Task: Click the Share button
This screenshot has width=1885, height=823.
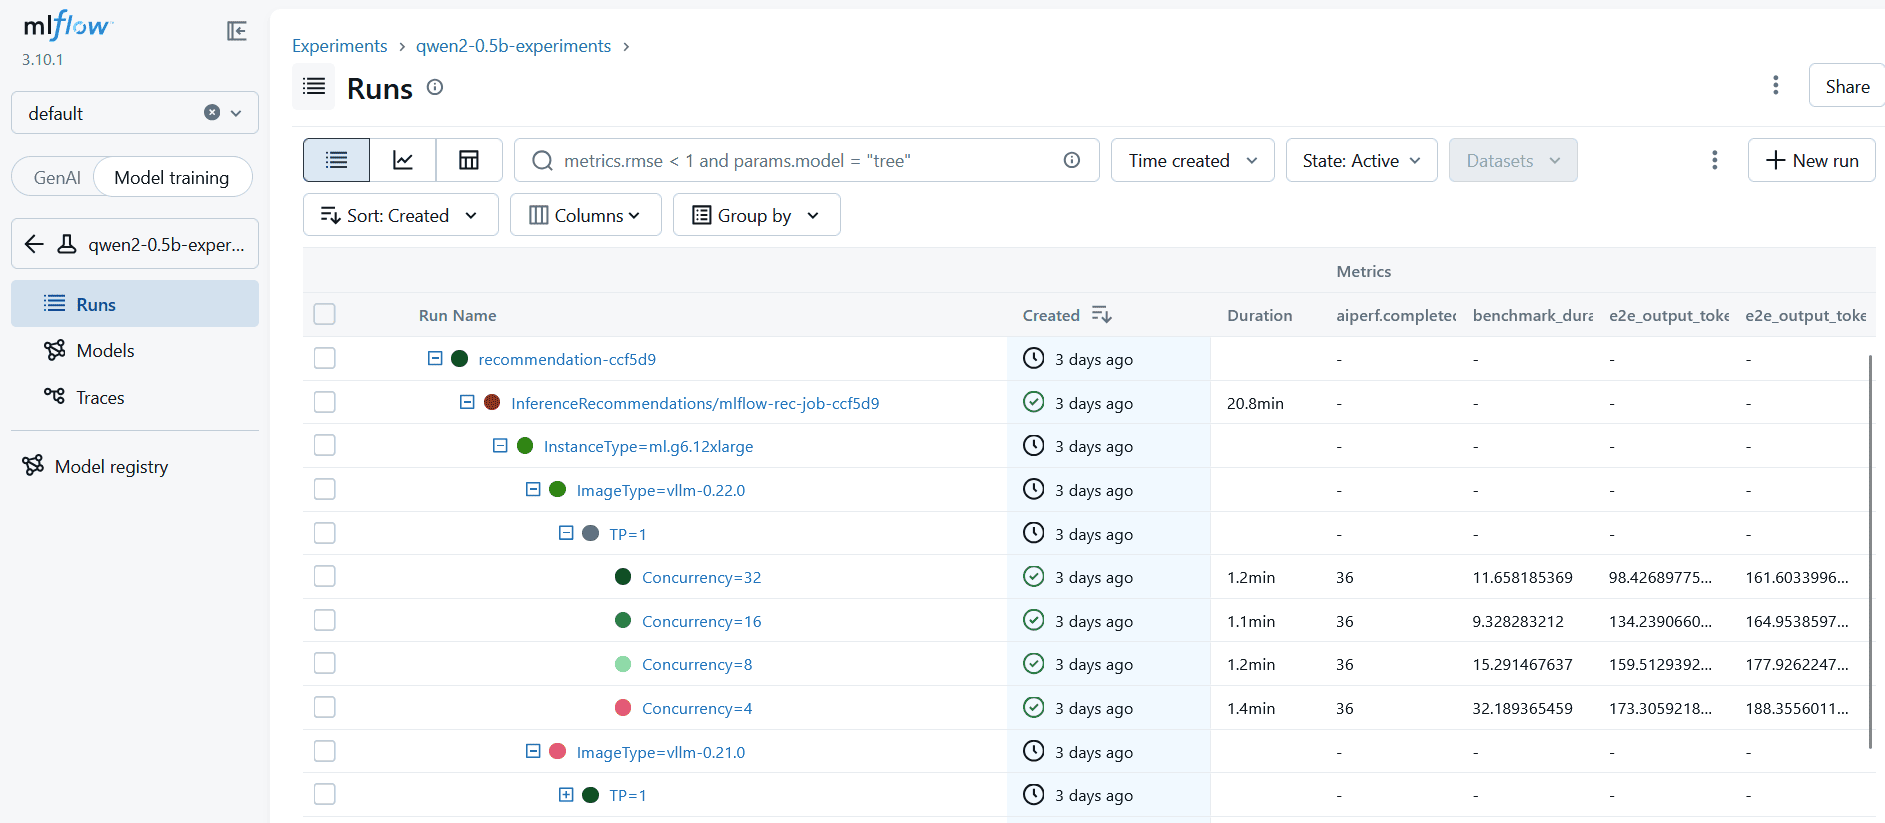Action: [x=1846, y=86]
